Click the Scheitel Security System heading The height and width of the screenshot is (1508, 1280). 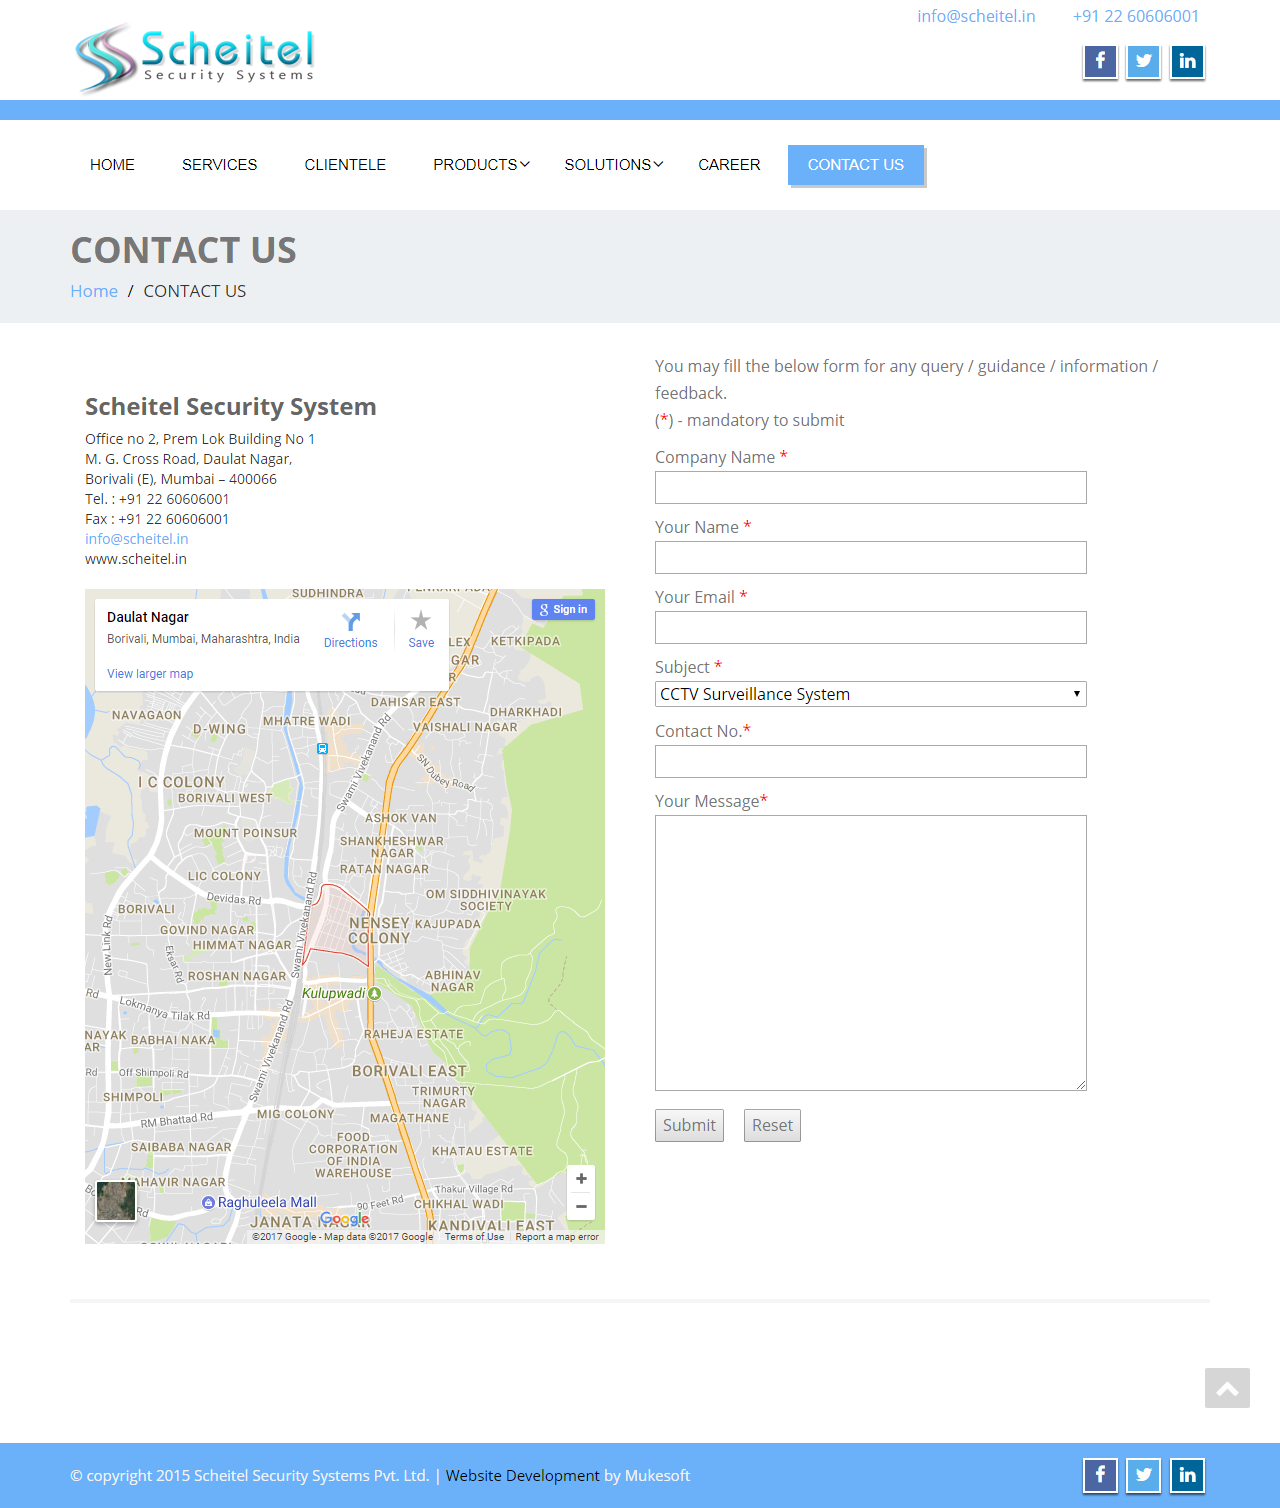point(231,406)
